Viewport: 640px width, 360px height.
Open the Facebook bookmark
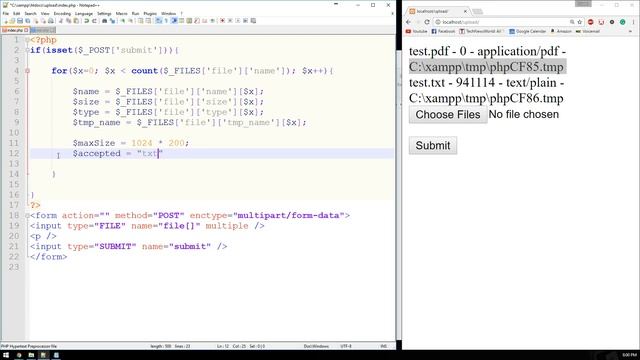pos(443,31)
